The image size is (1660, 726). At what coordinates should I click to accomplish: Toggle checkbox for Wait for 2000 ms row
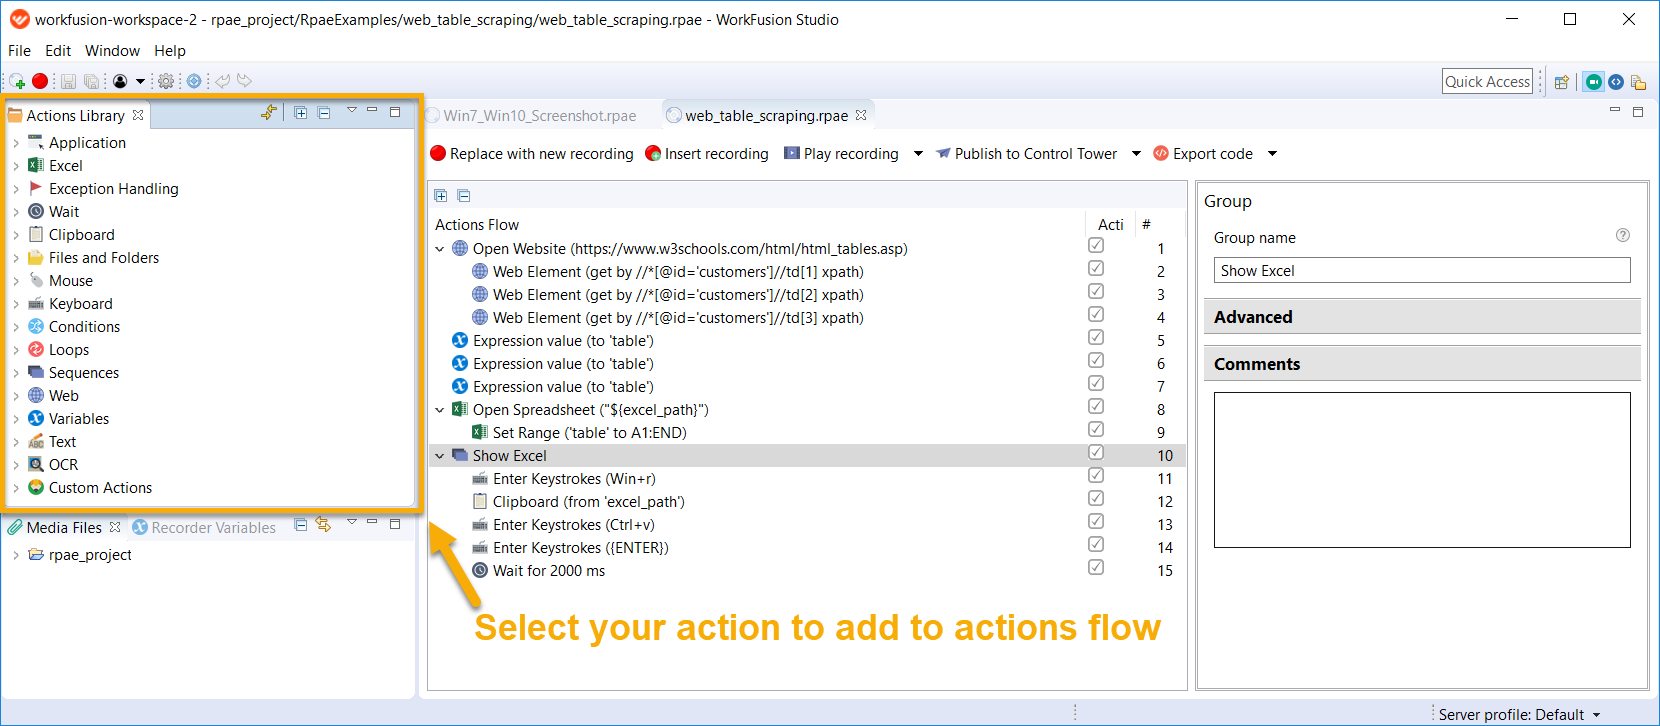[x=1096, y=568]
